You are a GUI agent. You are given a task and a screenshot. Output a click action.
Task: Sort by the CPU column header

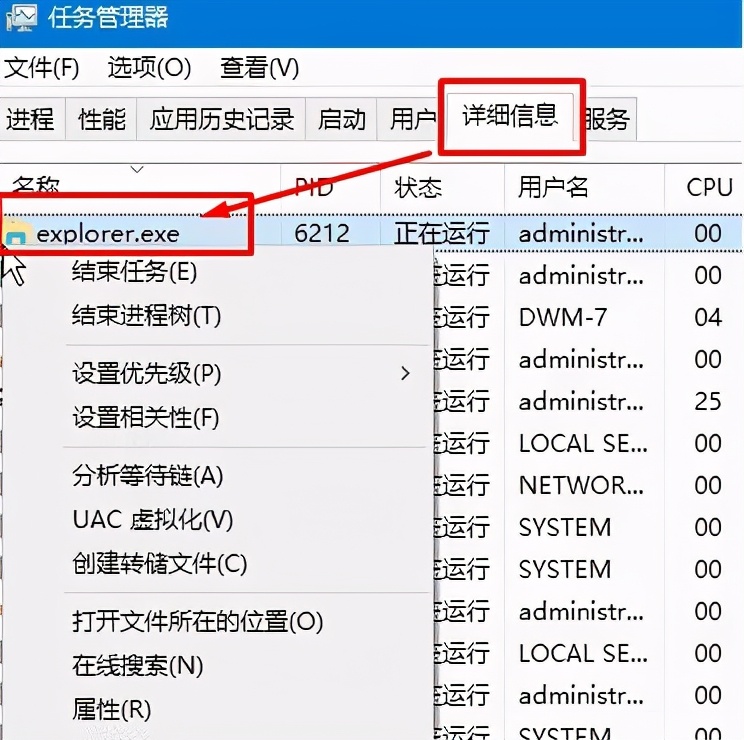coord(705,187)
